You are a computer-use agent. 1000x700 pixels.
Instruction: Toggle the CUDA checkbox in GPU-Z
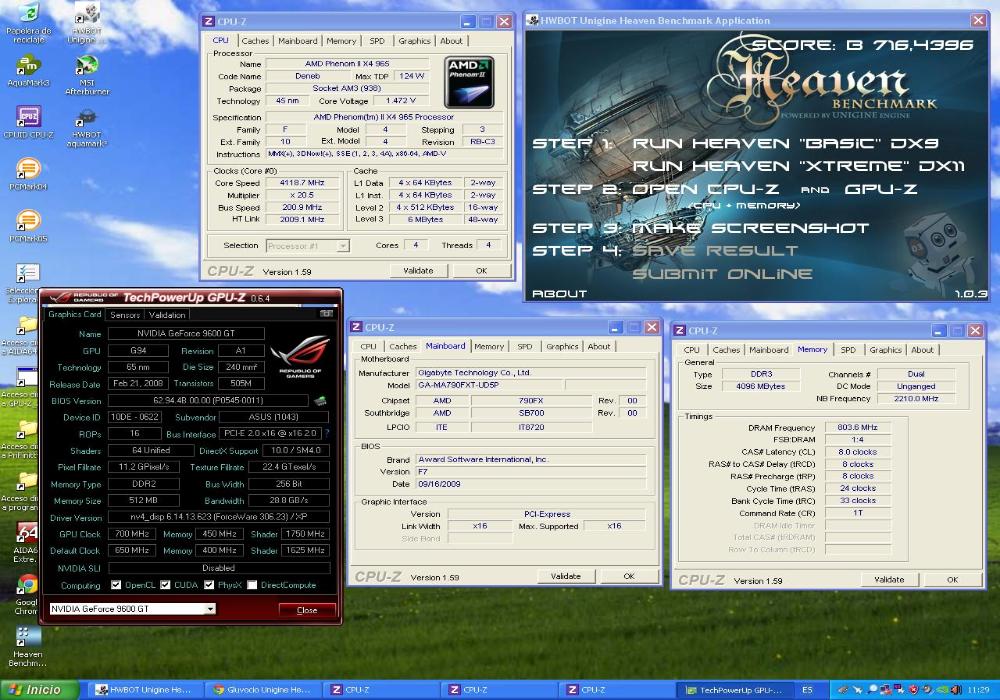pos(165,585)
